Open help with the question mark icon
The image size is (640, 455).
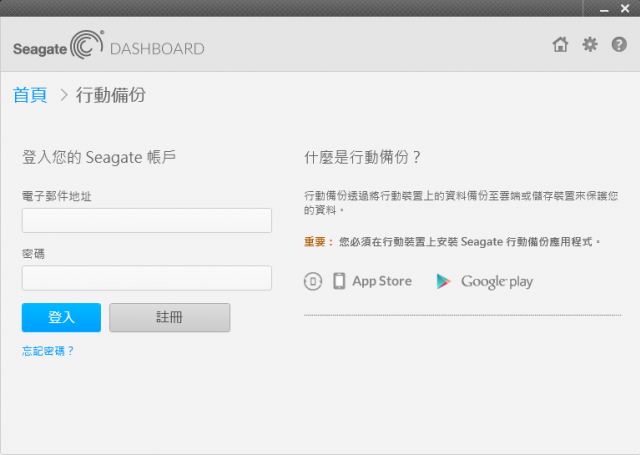tap(619, 44)
